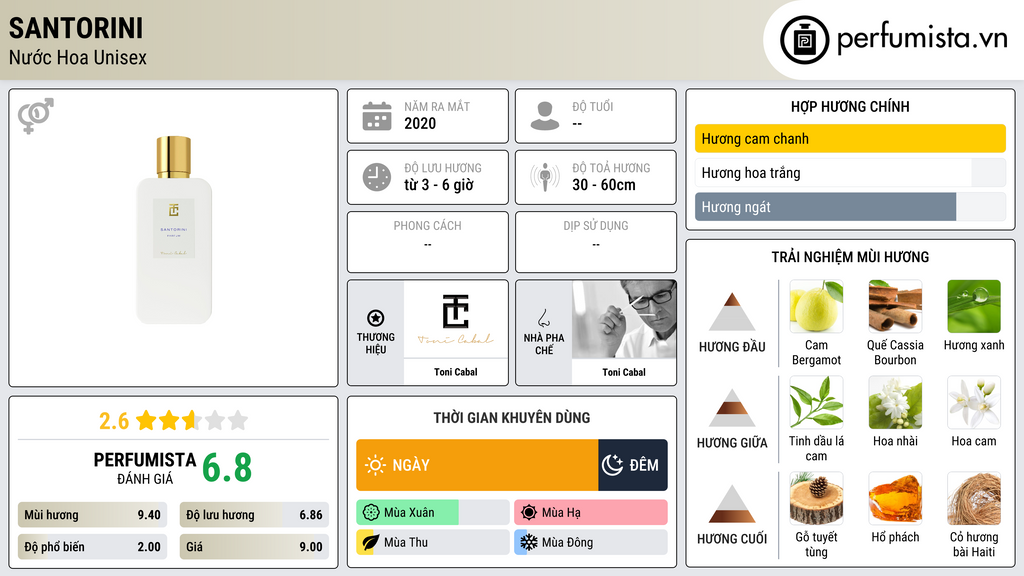Open the Hổ phách note image
Image resolution: width=1024 pixels, height=576 pixels.
[x=895, y=498]
